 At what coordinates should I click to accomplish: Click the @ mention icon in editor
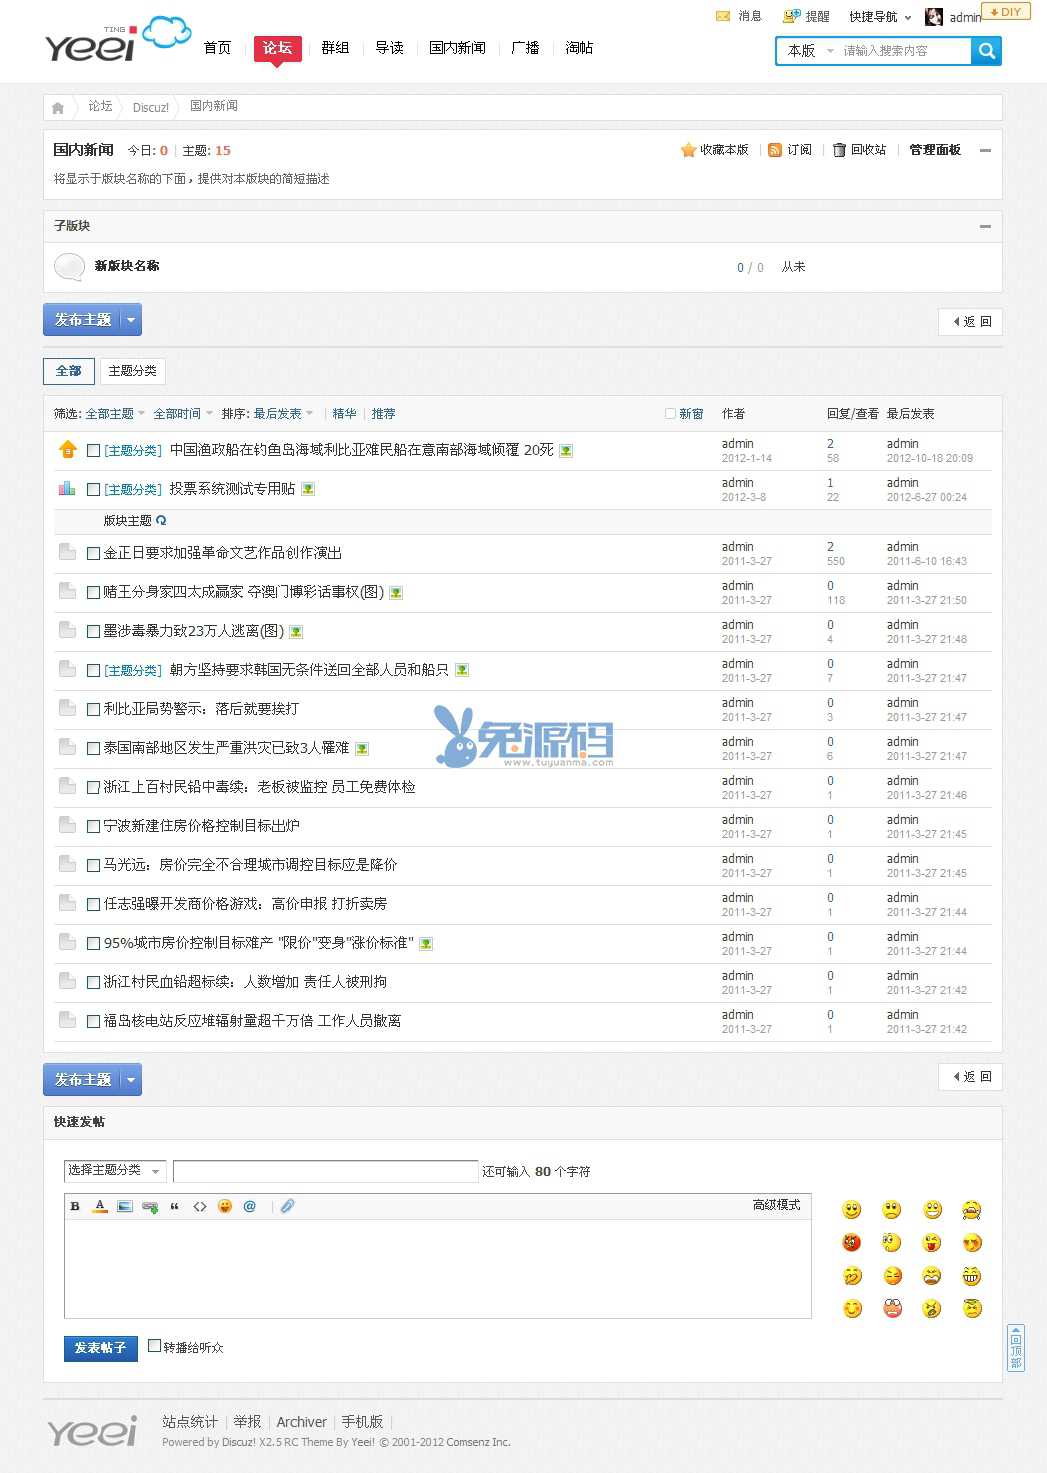(250, 1206)
